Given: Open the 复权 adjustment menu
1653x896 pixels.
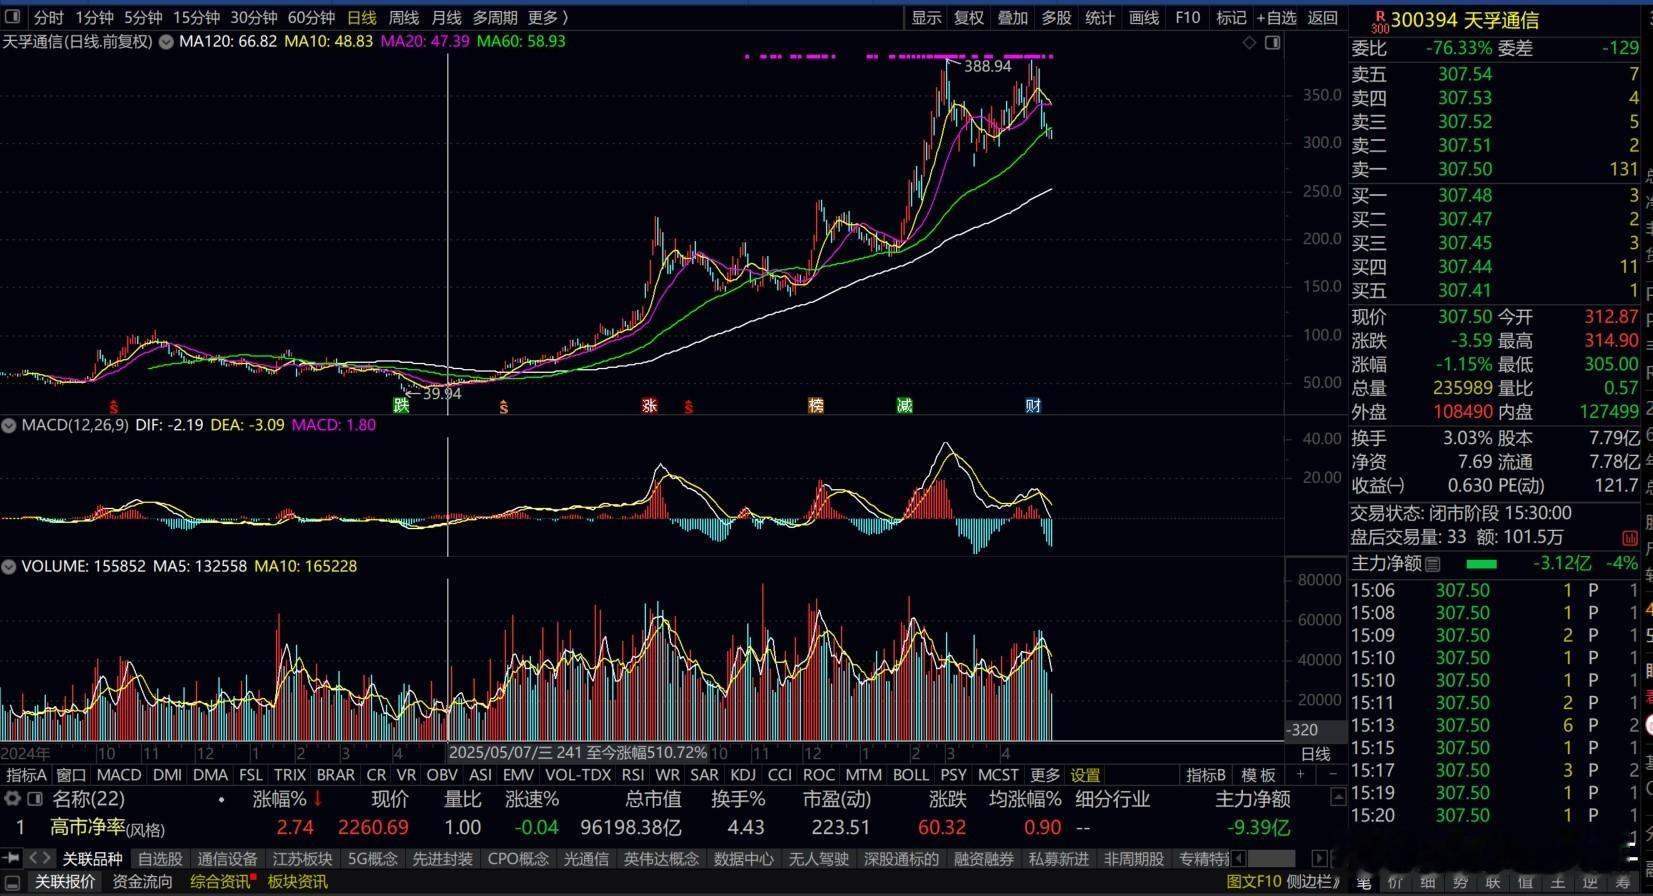Looking at the screenshot, I should point(969,17).
